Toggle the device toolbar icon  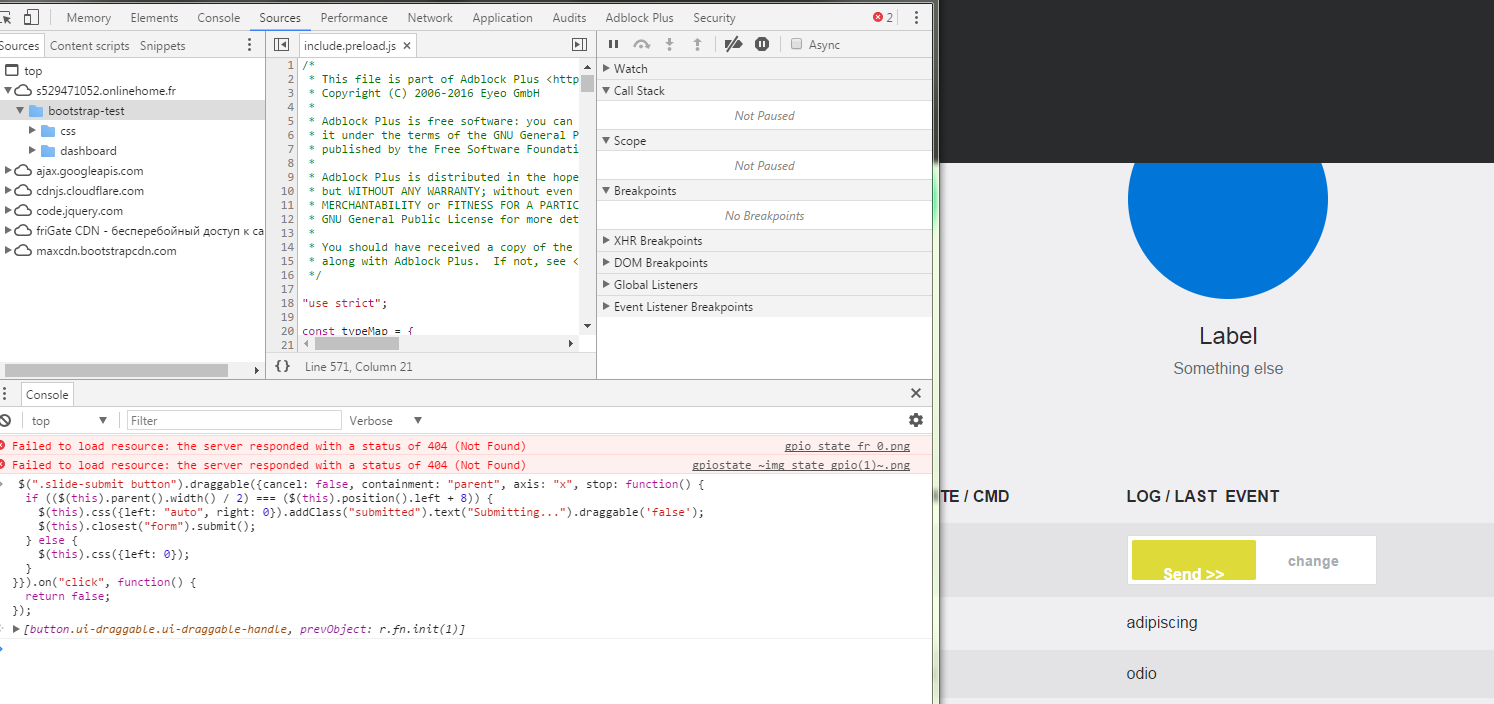[x=31, y=17]
